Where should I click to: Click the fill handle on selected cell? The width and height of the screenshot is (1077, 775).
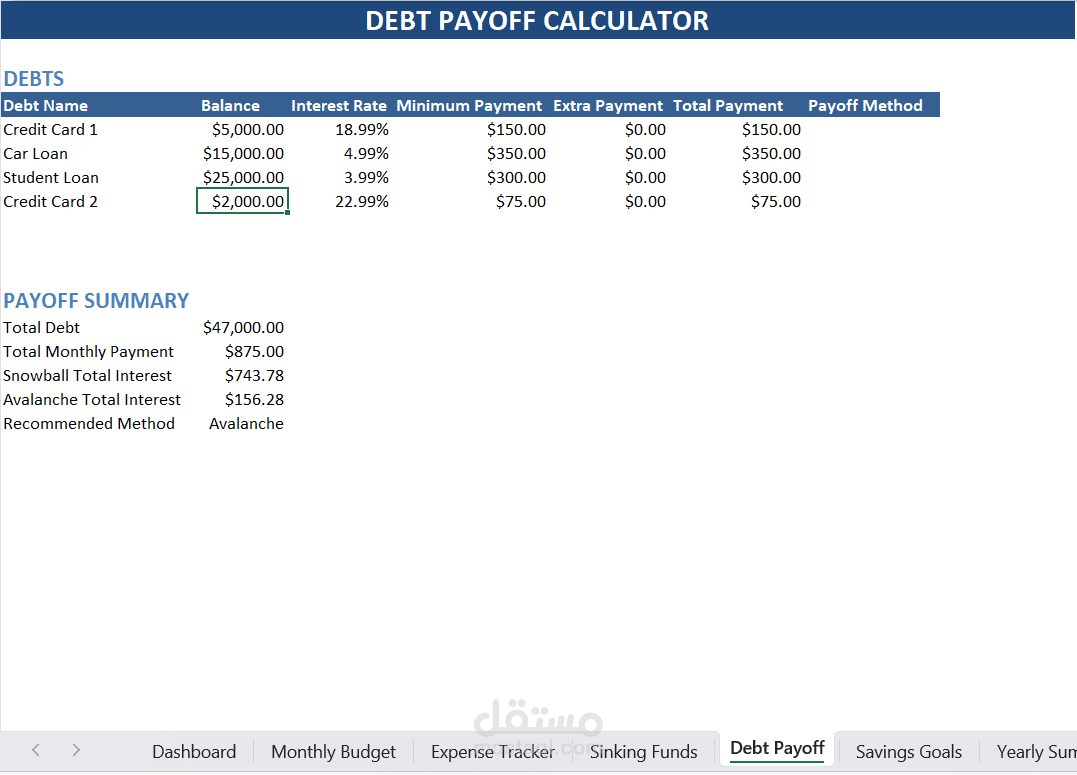coord(287,213)
